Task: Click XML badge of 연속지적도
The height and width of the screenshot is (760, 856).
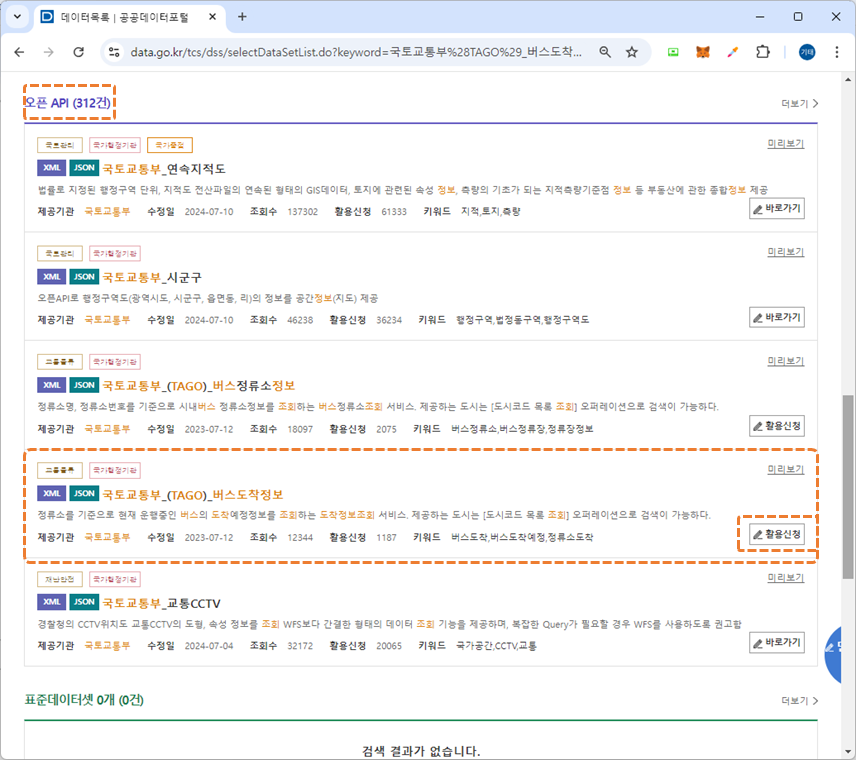Action: coord(52,168)
